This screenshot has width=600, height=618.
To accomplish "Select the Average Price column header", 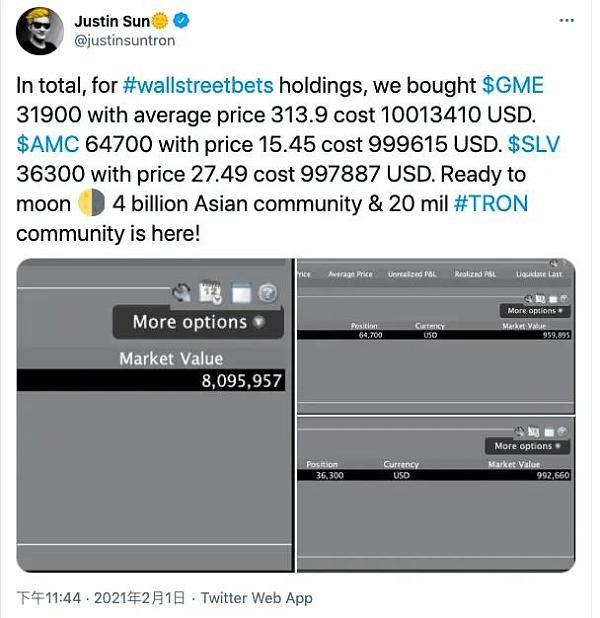I will (x=350, y=274).
